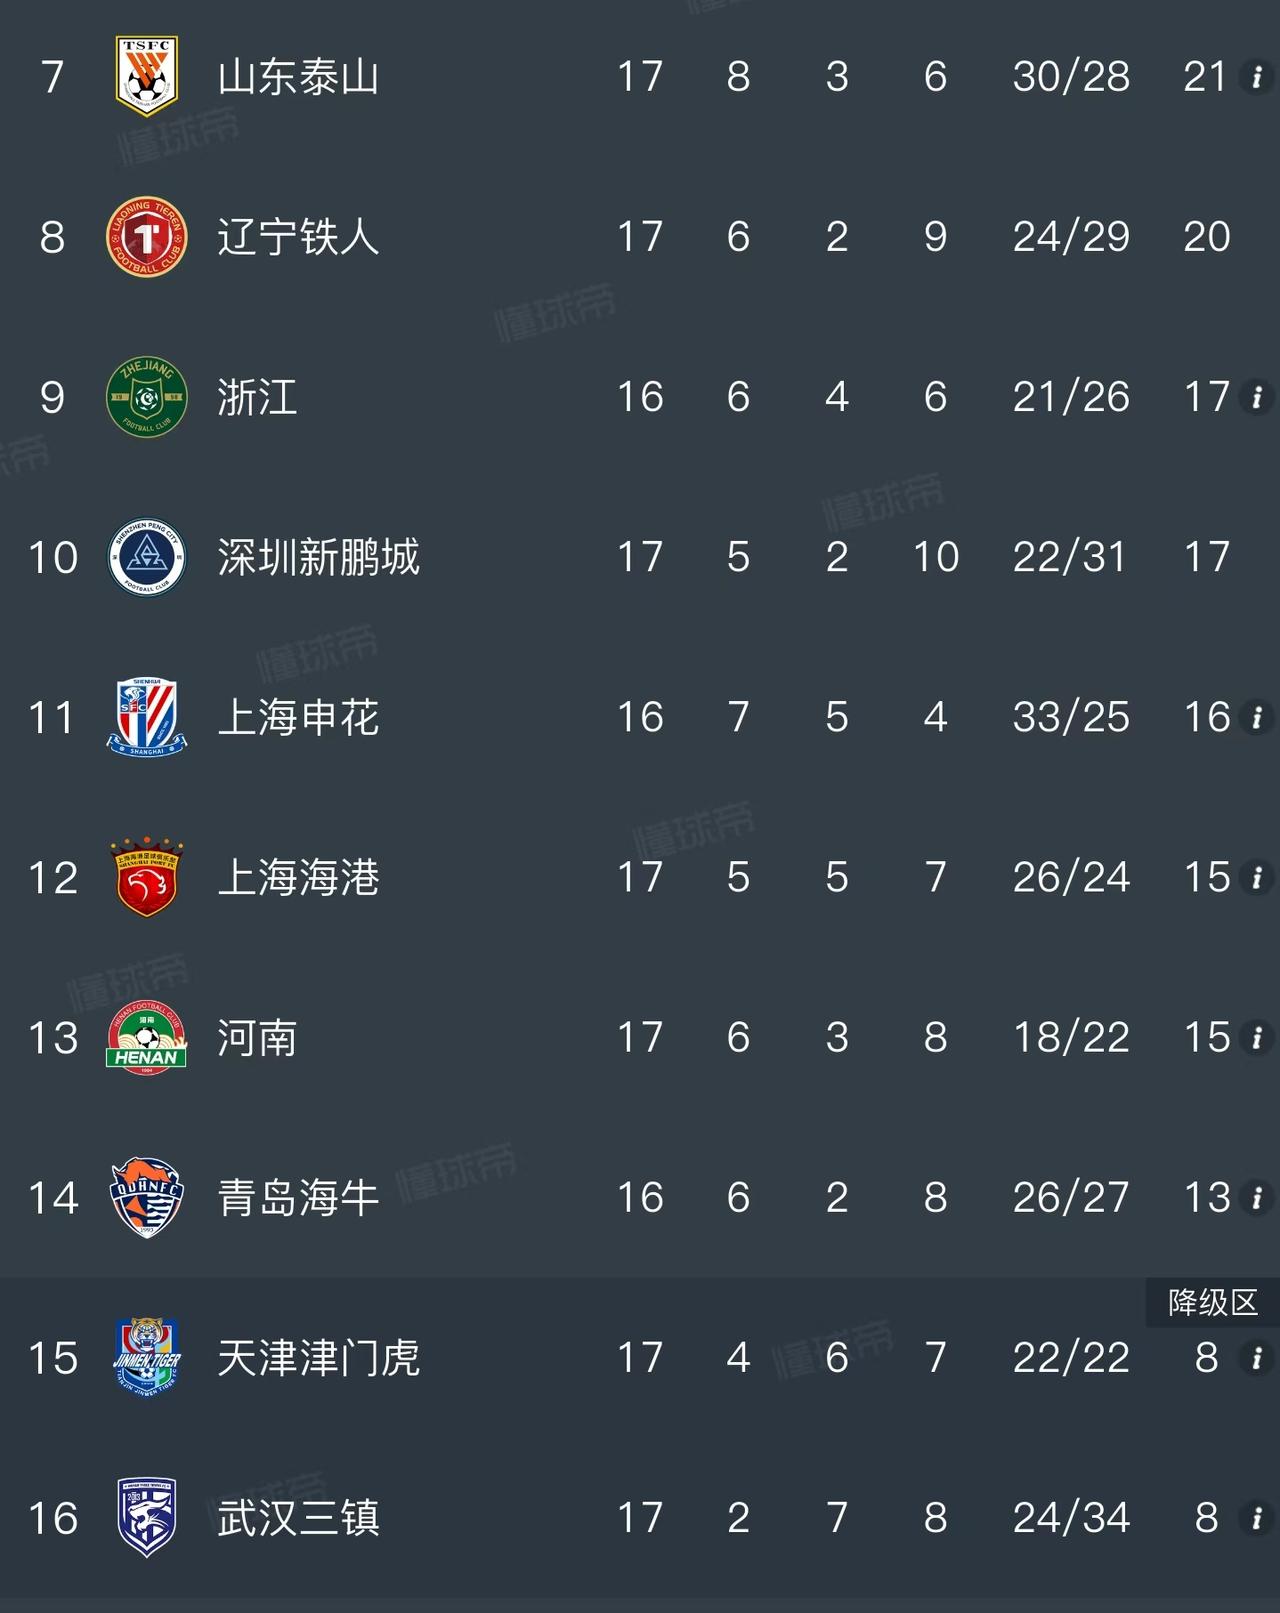1280x1613 pixels.
Task: Tap the Henan club logo
Action: (147, 1037)
